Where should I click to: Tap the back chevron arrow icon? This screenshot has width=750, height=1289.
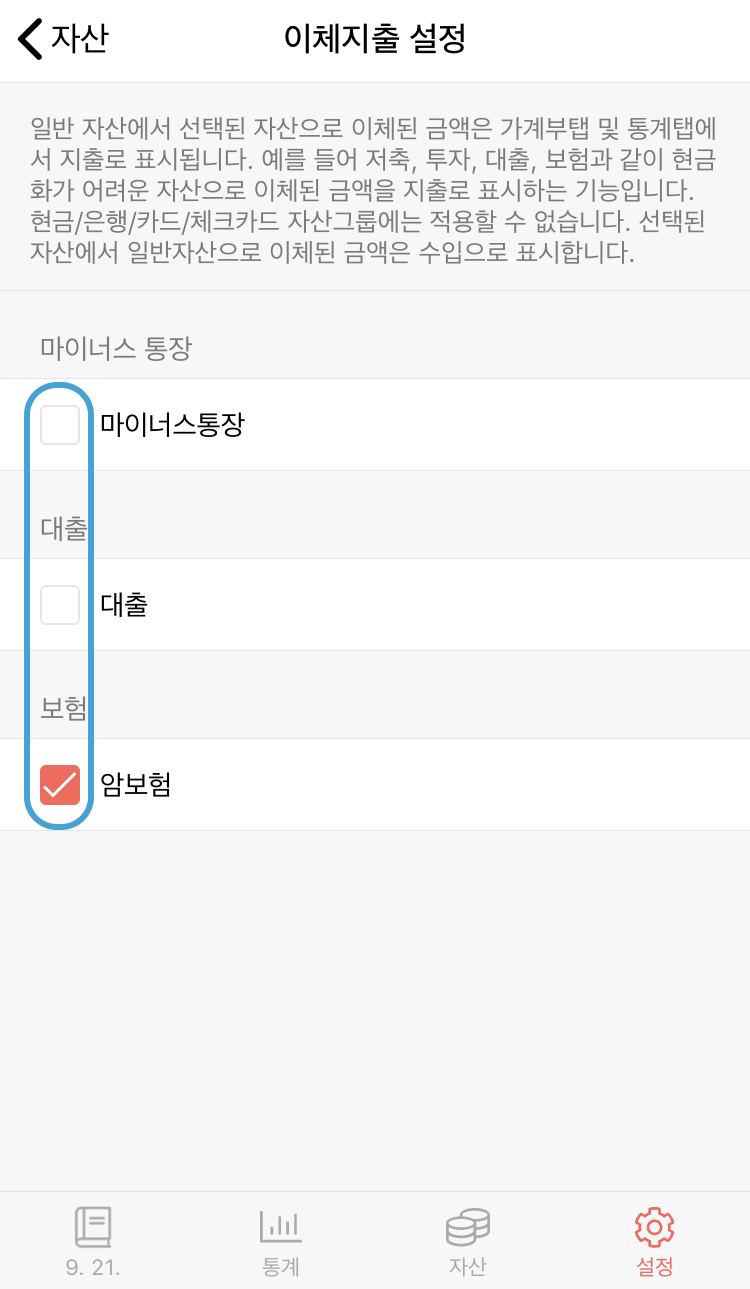(30, 39)
